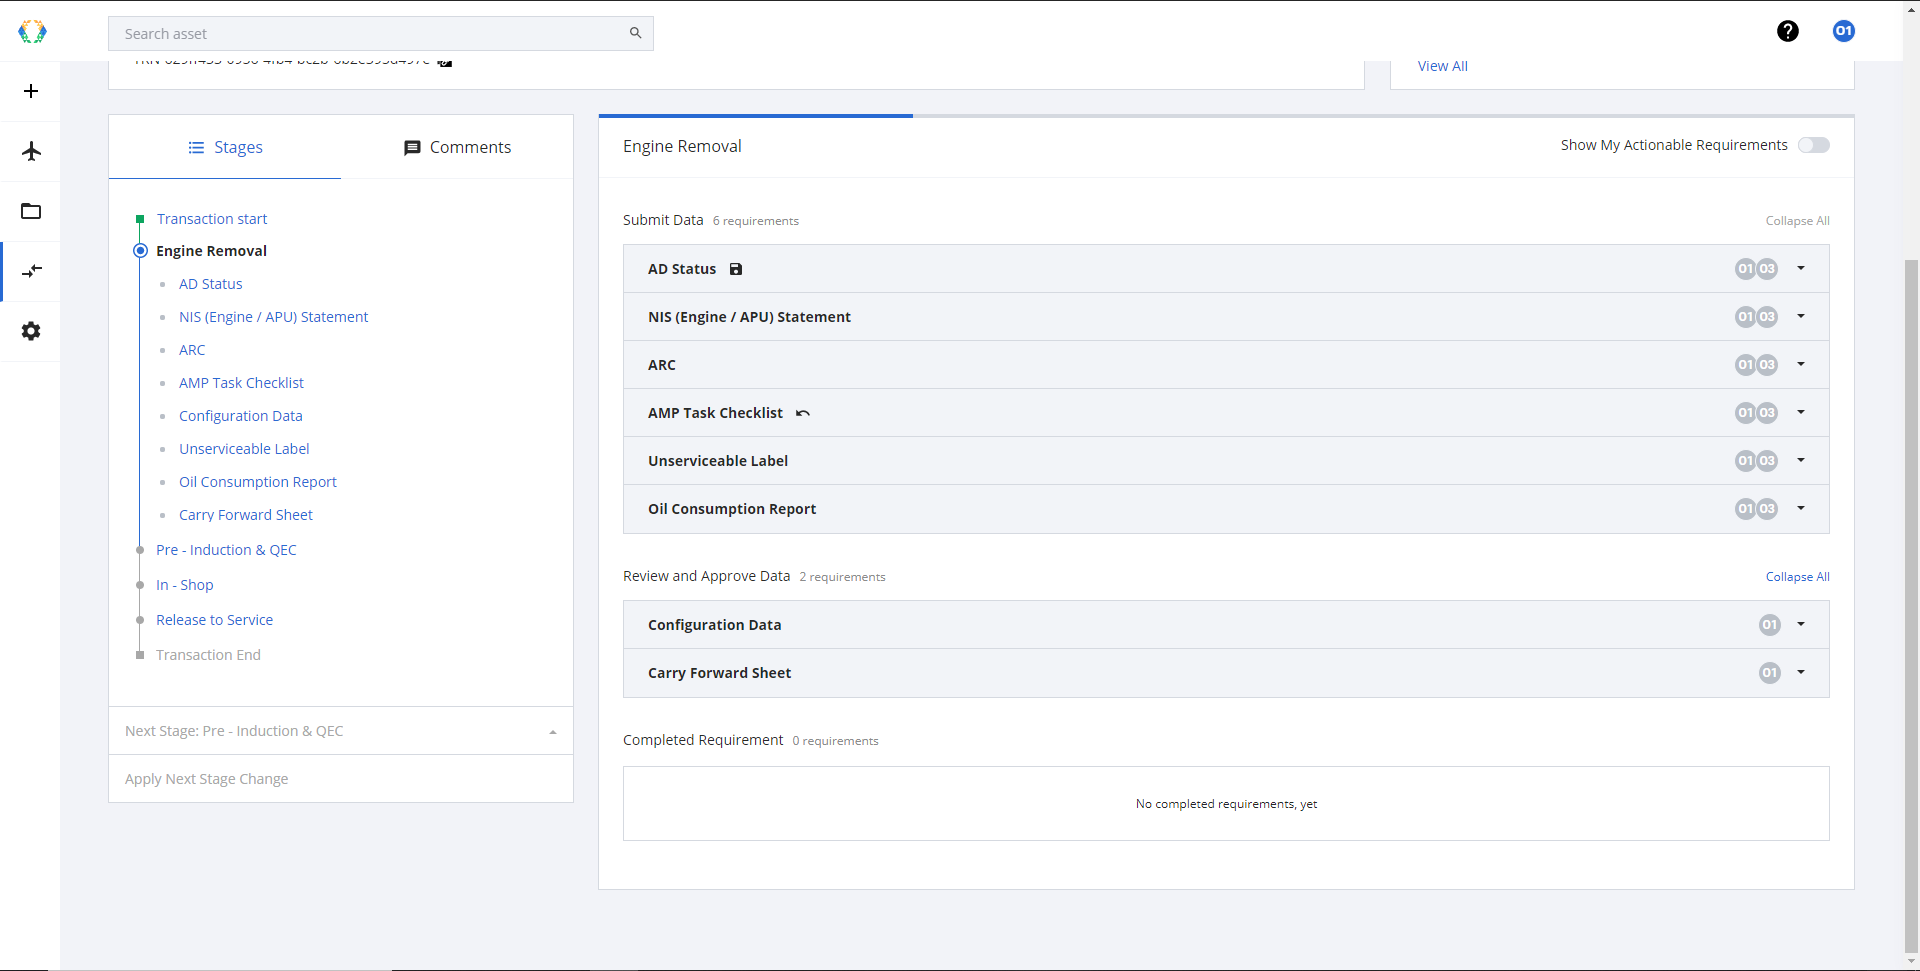The width and height of the screenshot is (1920, 971).
Task: Open the aircraft icon in sidebar
Action: (x=31, y=151)
